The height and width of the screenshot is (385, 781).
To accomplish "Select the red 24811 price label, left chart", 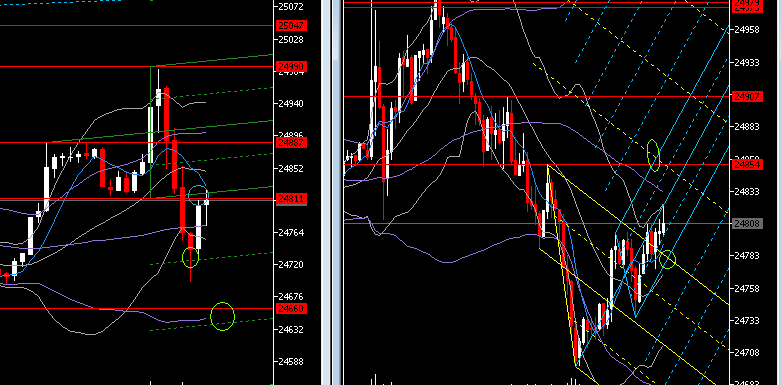I will click(x=291, y=199).
